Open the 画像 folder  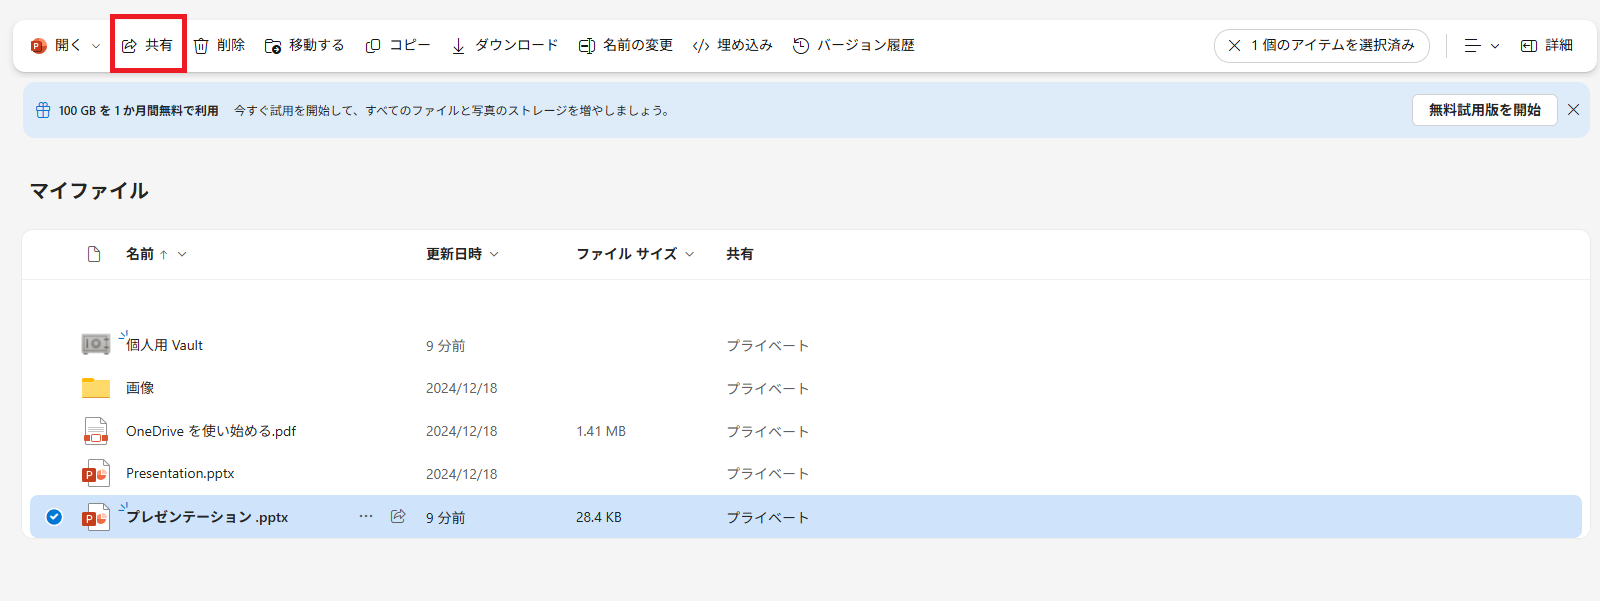(x=140, y=388)
